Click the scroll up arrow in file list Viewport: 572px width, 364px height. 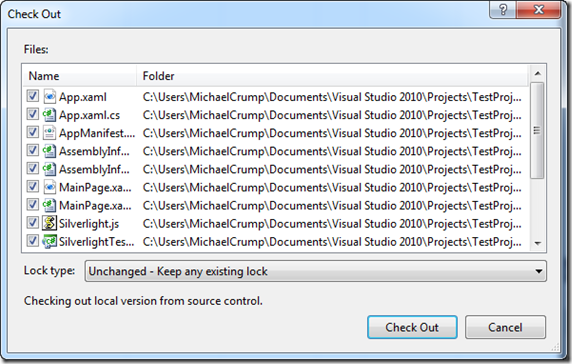(x=537, y=73)
